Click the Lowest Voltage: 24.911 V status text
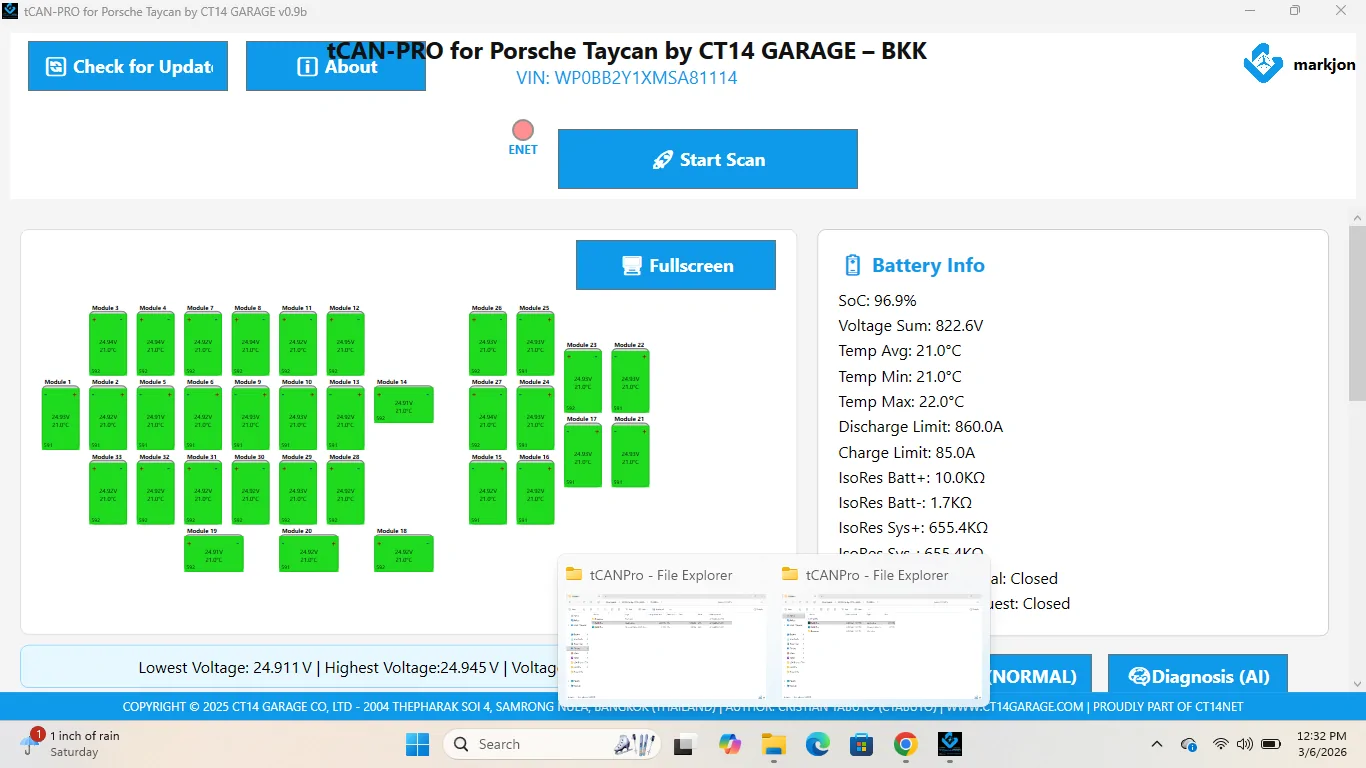Viewport: 1366px width, 768px height. click(x=226, y=668)
